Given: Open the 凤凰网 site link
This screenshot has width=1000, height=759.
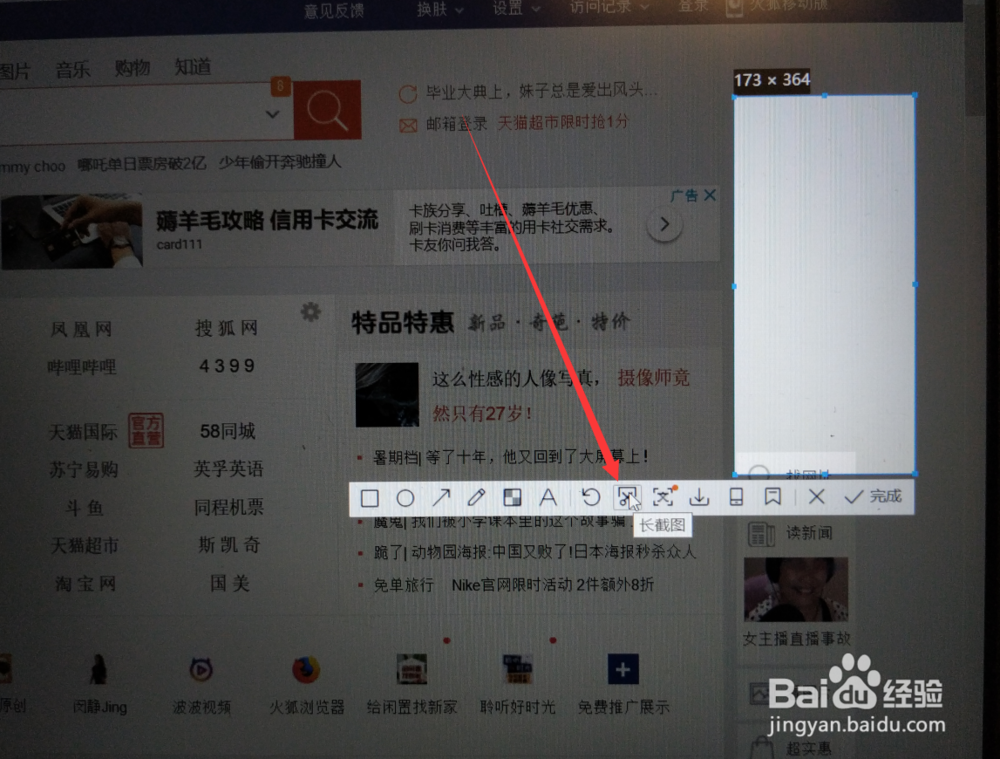Looking at the screenshot, I should click(81, 329).
